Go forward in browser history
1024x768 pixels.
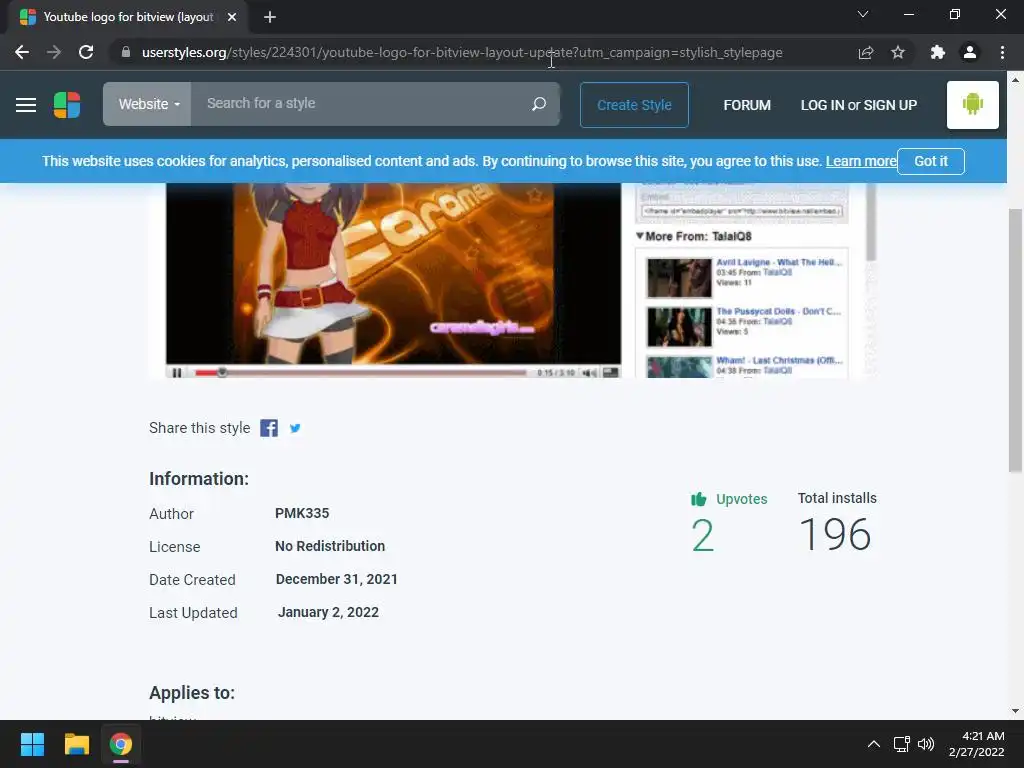click(x=54, y=52)
